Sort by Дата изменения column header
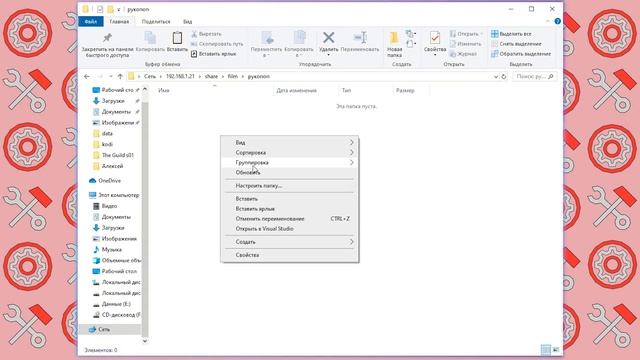The image size is (640, 360). coord(296,91)
